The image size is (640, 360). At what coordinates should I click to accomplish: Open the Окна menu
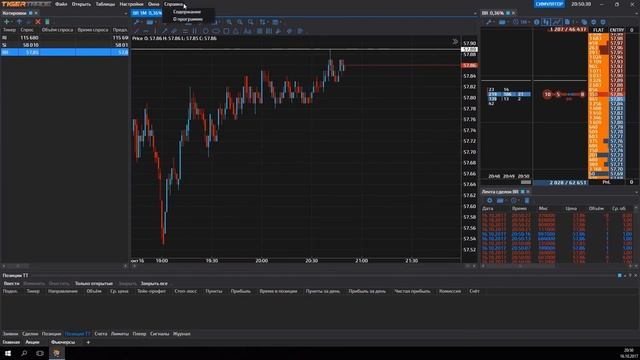[x=153, y=4]
